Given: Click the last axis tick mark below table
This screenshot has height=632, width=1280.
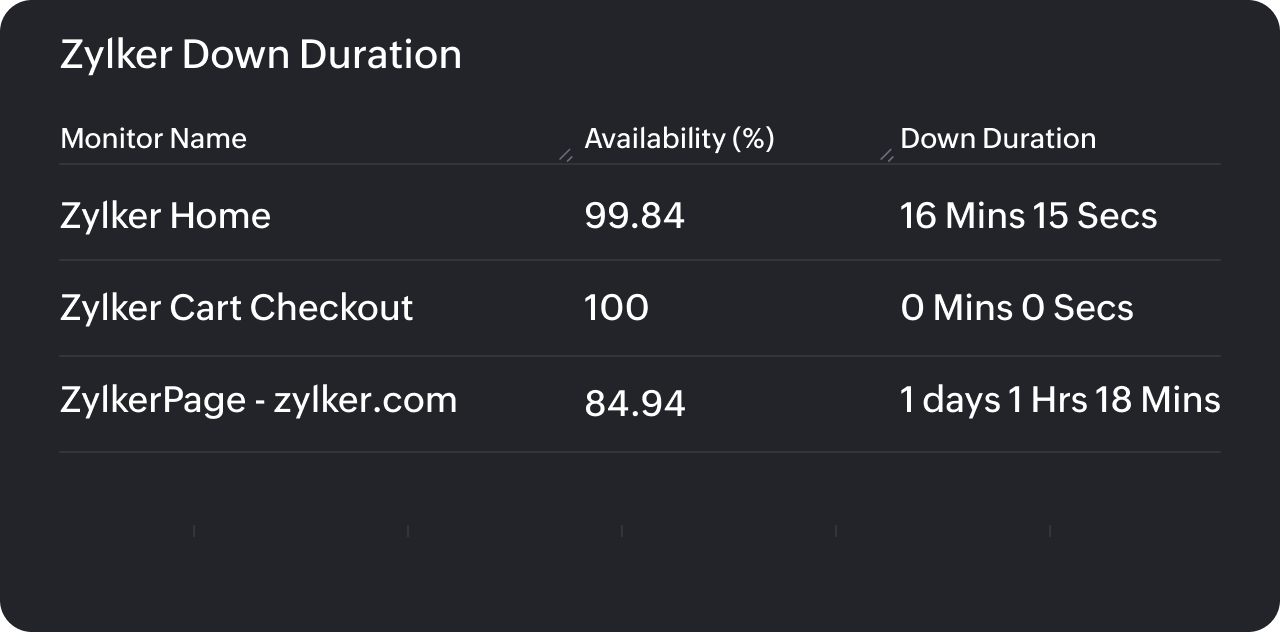Looking at the screenshot, I should 1050,530.
